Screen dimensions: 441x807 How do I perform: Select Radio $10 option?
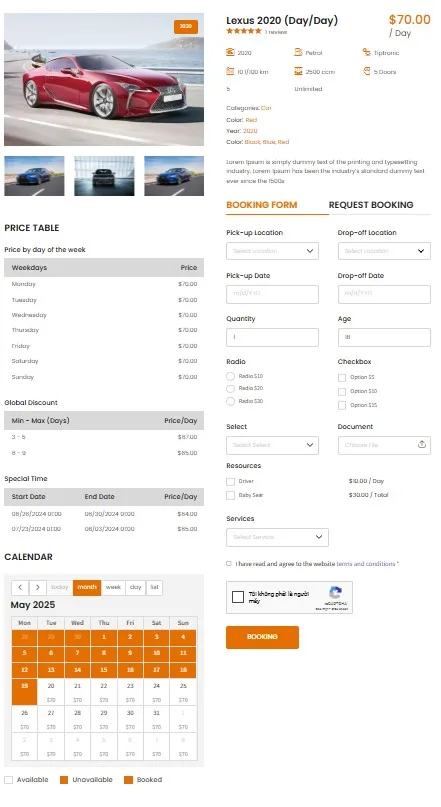pos(231,376)
